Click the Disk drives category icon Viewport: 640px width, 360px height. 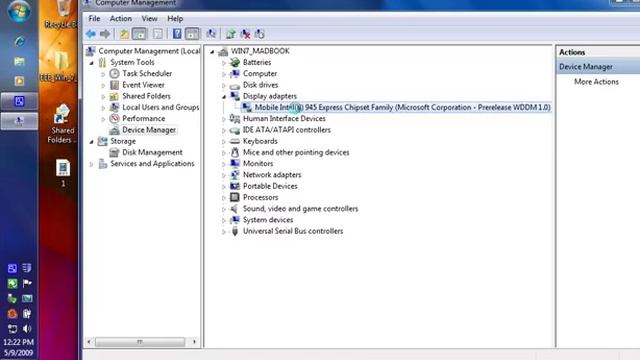235,85
